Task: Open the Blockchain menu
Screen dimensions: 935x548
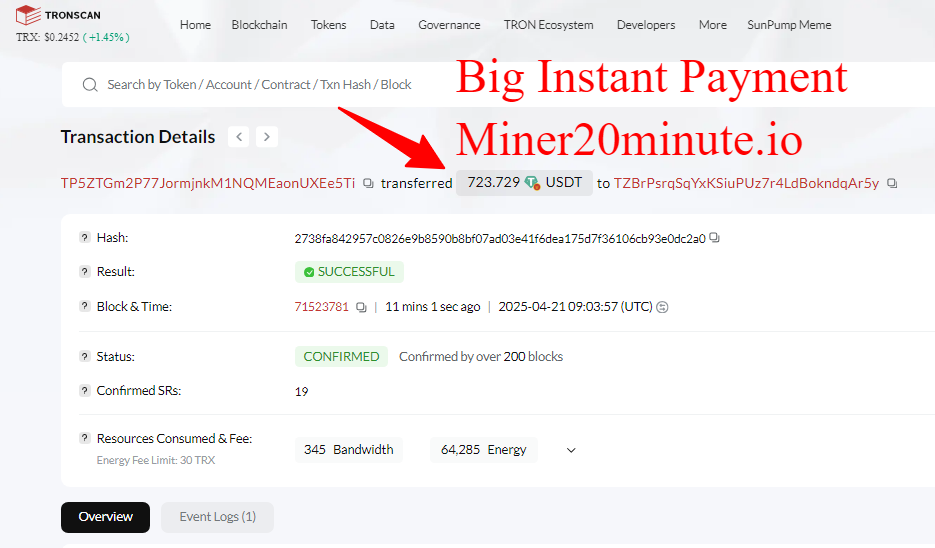Action: (x=259, y=25)
